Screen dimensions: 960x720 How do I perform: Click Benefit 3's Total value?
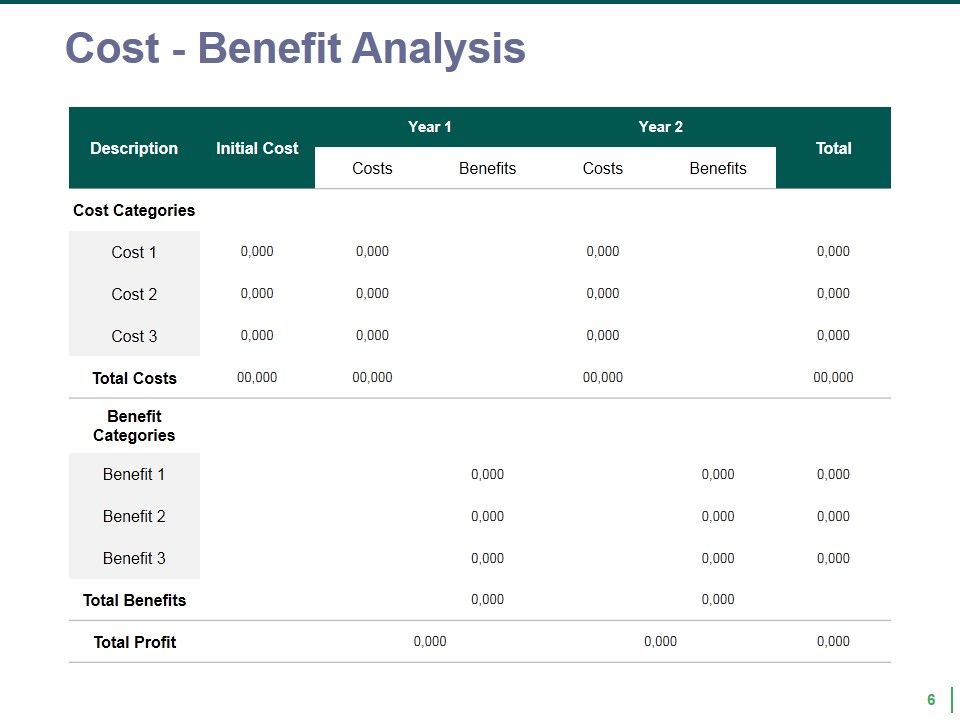tap(833, 558)
